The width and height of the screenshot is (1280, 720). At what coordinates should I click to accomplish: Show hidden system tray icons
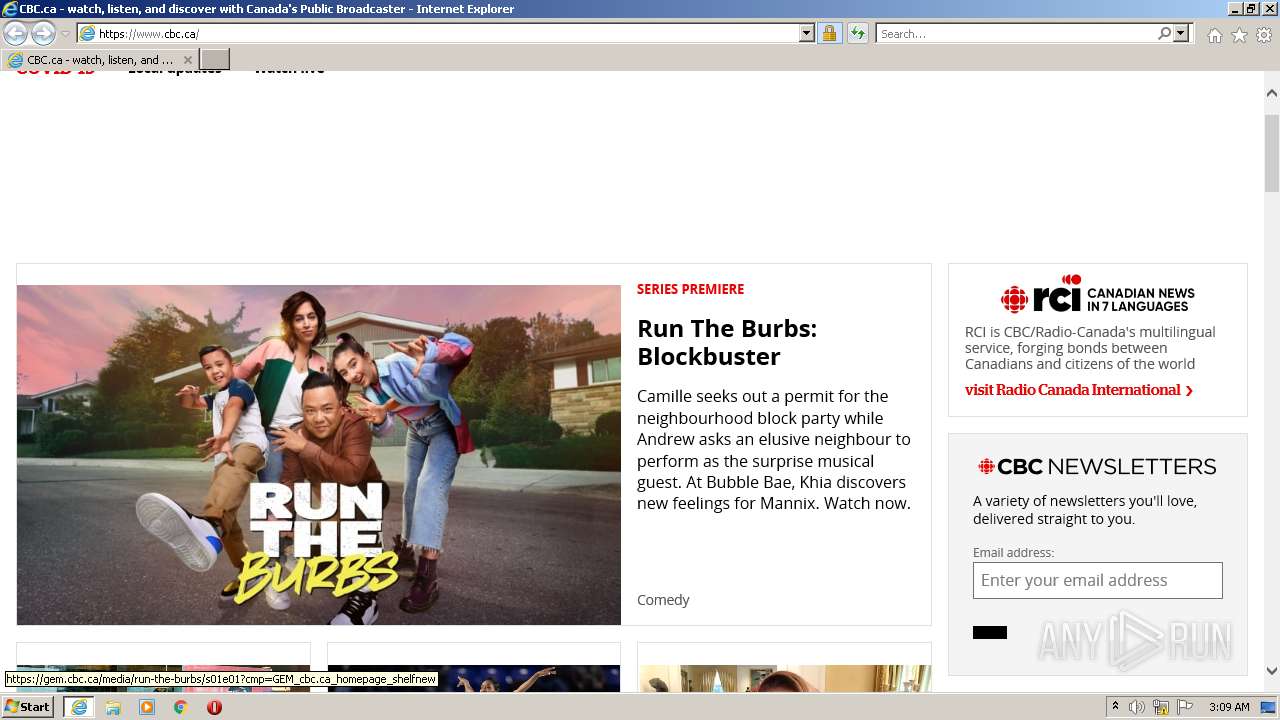1115,707
